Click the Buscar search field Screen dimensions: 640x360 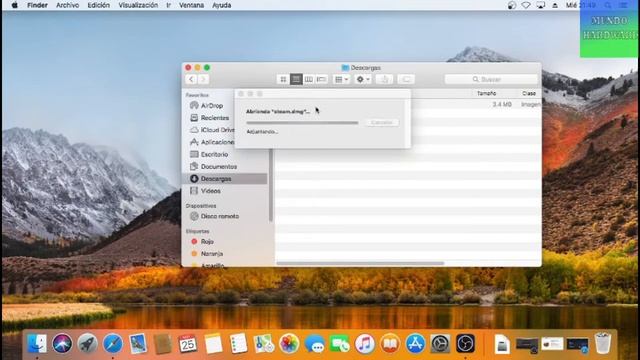tap(491, 79)
